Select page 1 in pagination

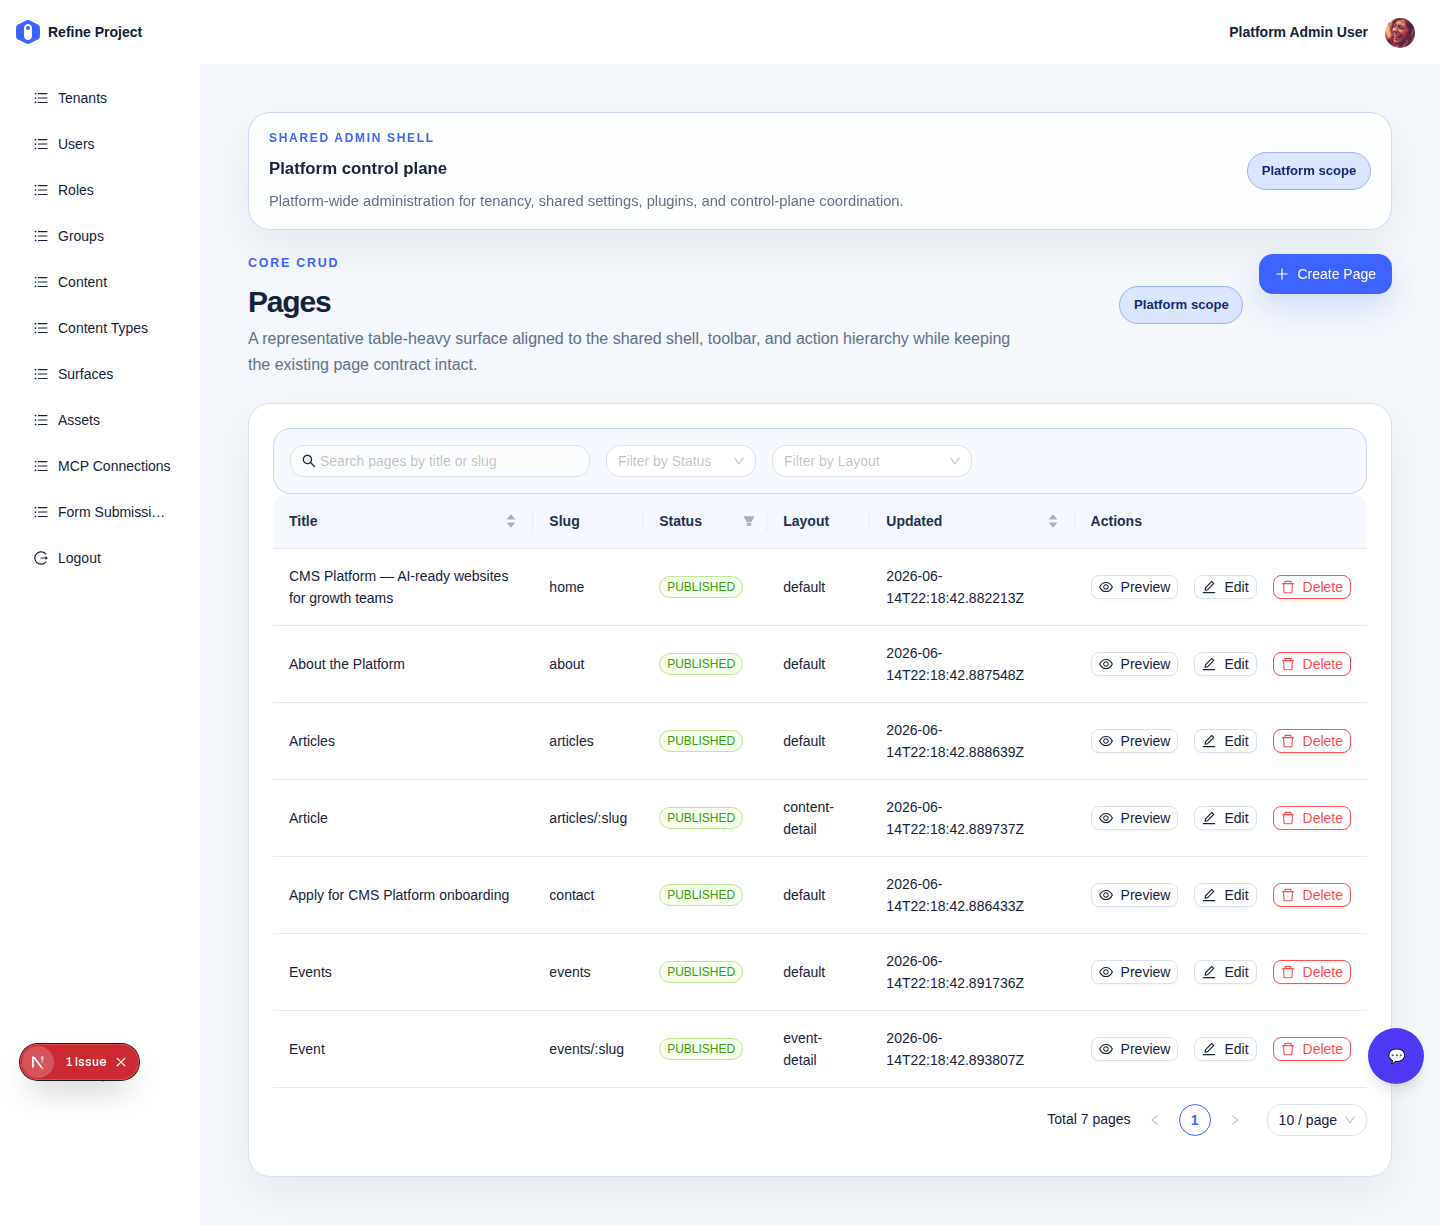1195,1120
